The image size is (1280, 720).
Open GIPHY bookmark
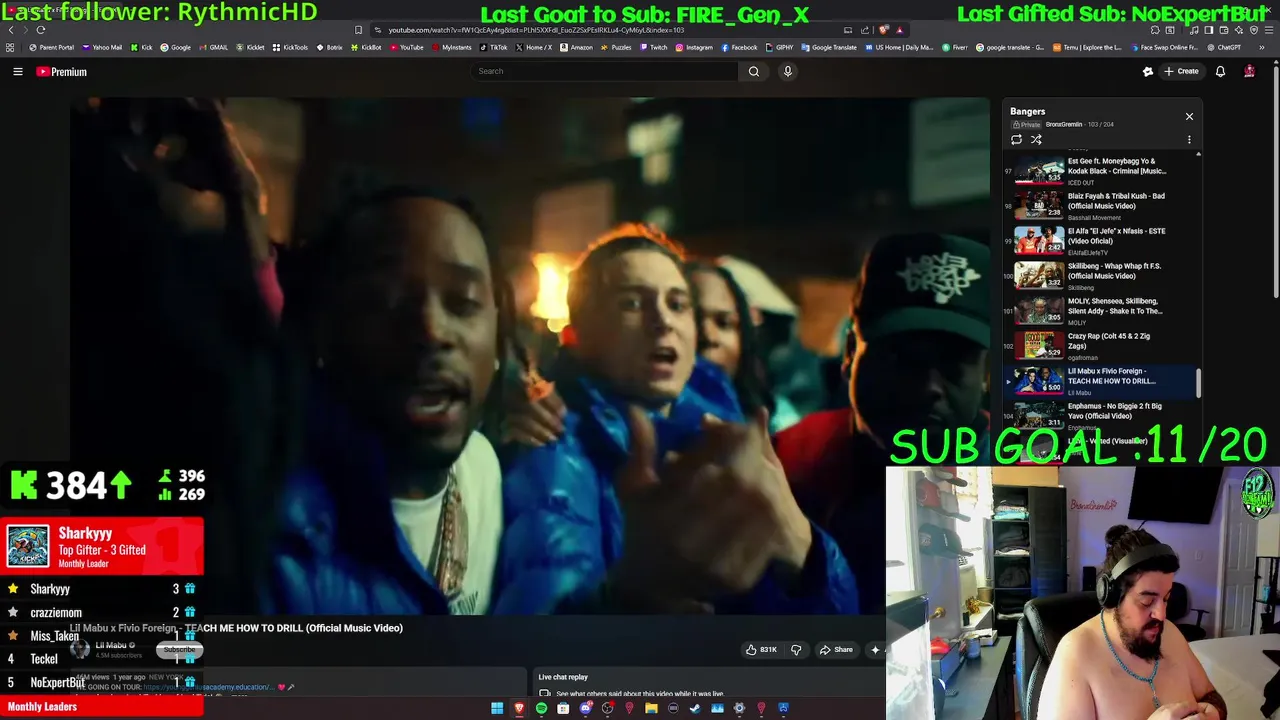780,47
